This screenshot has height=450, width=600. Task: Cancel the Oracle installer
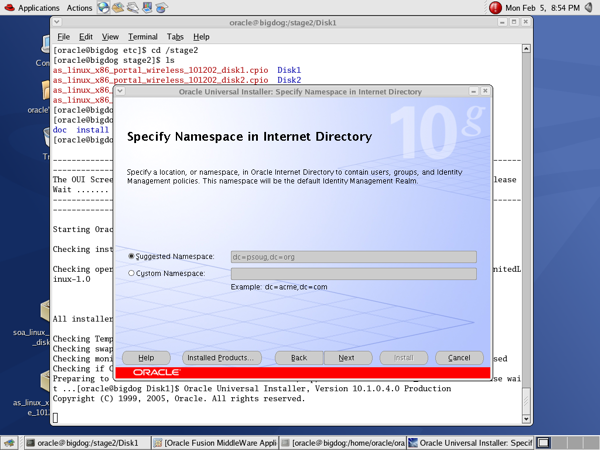[459, 358]
